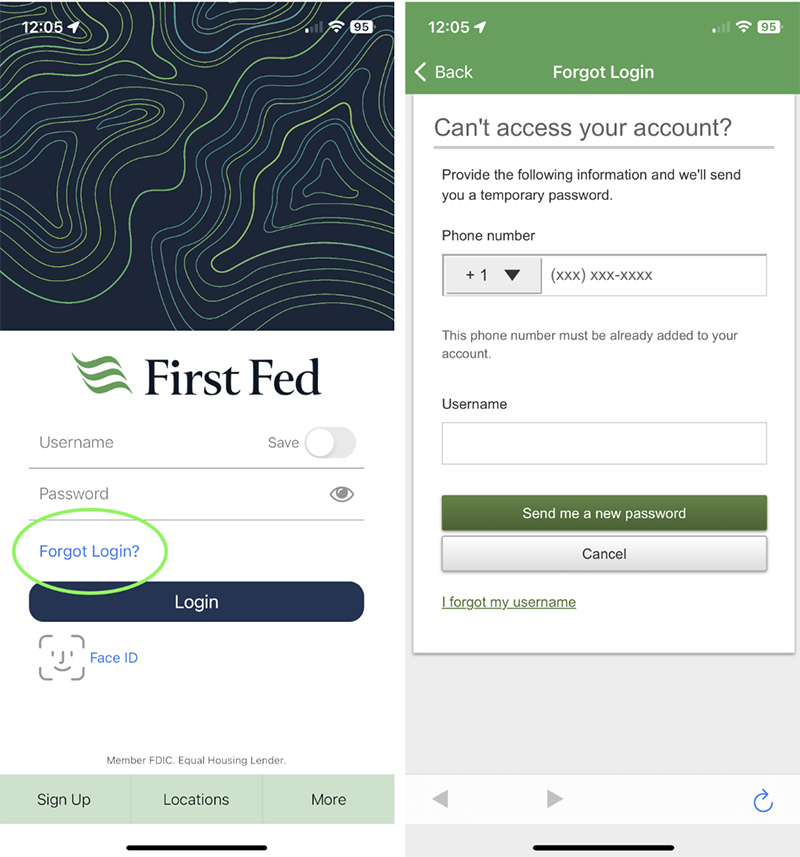
Task: Focus the phone number input field
Action: click(654, 275)
